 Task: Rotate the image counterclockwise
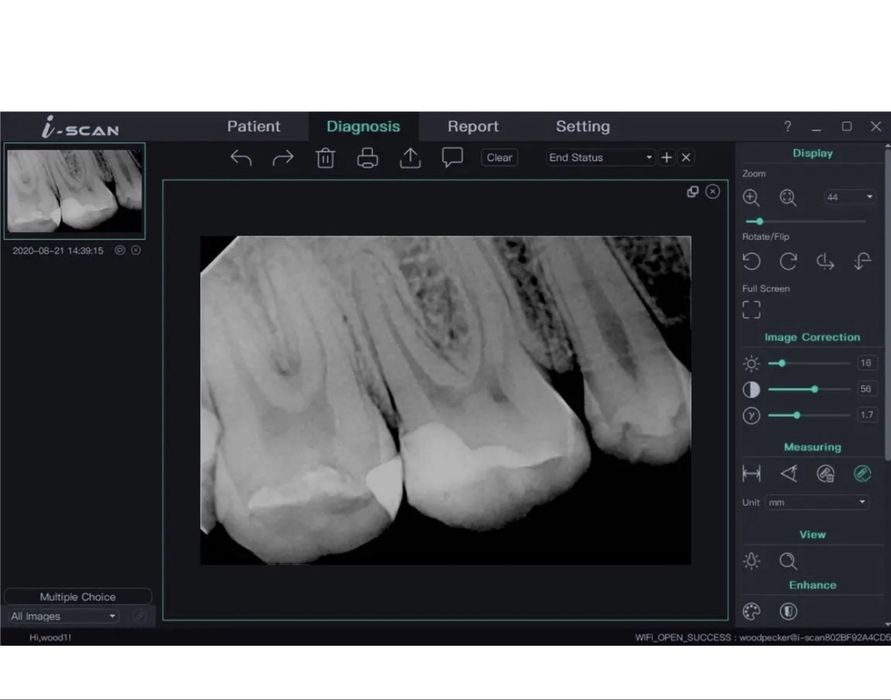(x=752, y=261)
